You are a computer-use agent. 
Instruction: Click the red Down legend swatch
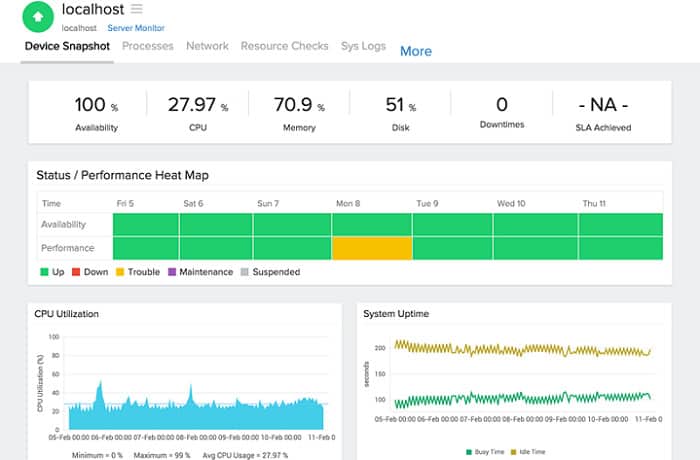pyautogui.click(x=76, y=272)
